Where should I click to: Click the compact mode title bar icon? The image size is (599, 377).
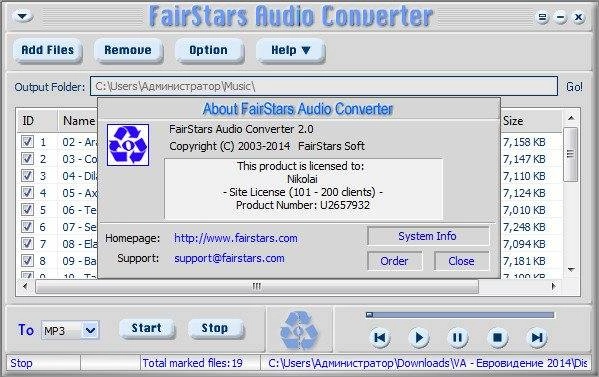click(542, 17)
